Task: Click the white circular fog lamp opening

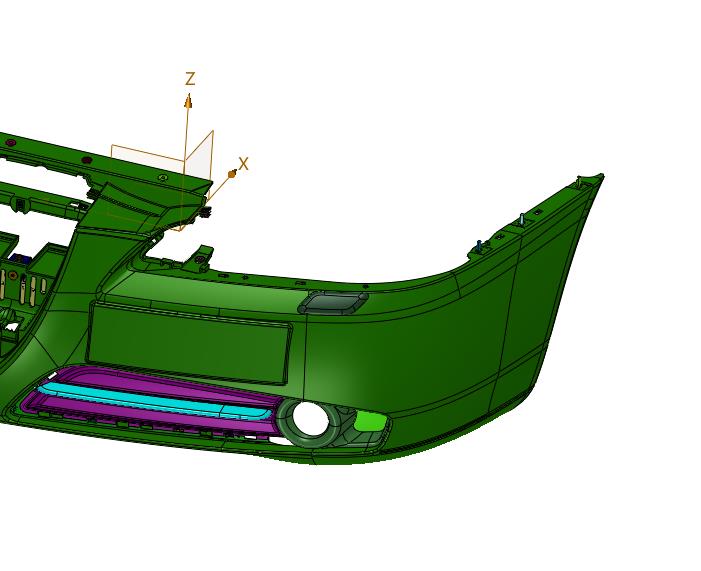Action: pos(310,419)
